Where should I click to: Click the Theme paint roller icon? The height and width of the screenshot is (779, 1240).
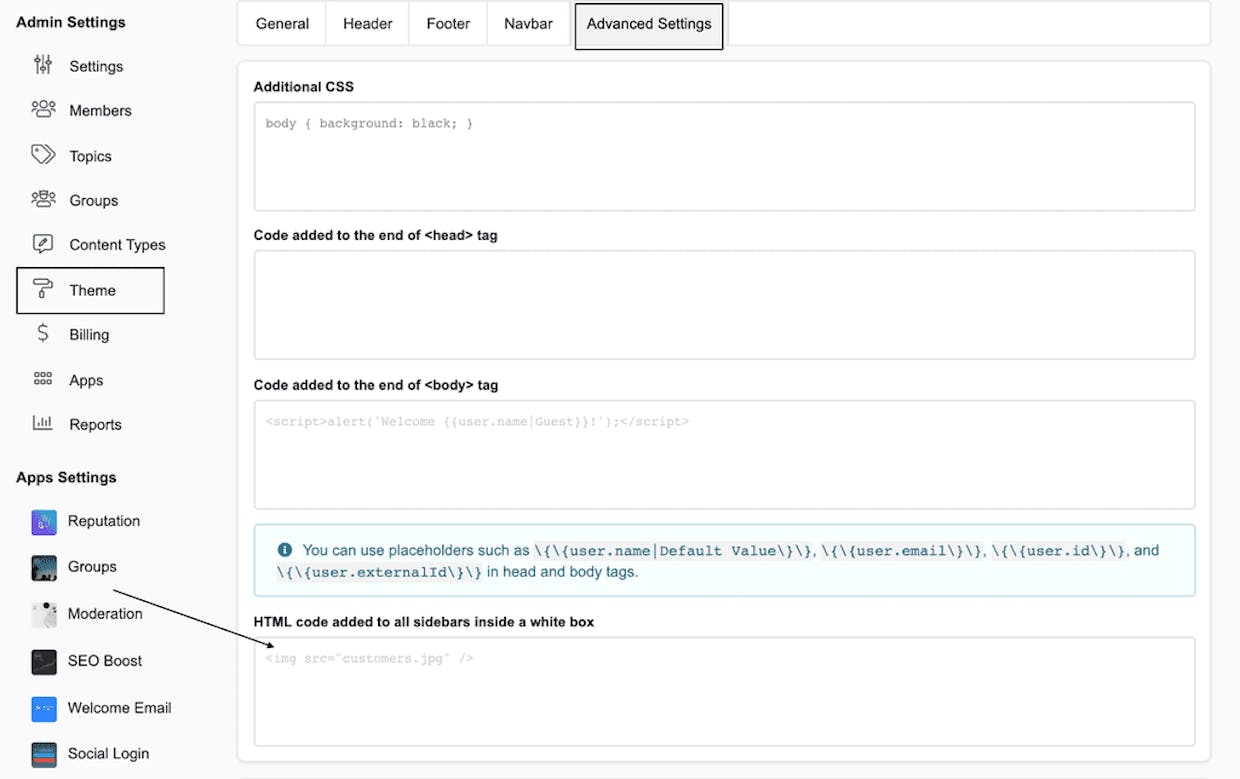[43, 289]
